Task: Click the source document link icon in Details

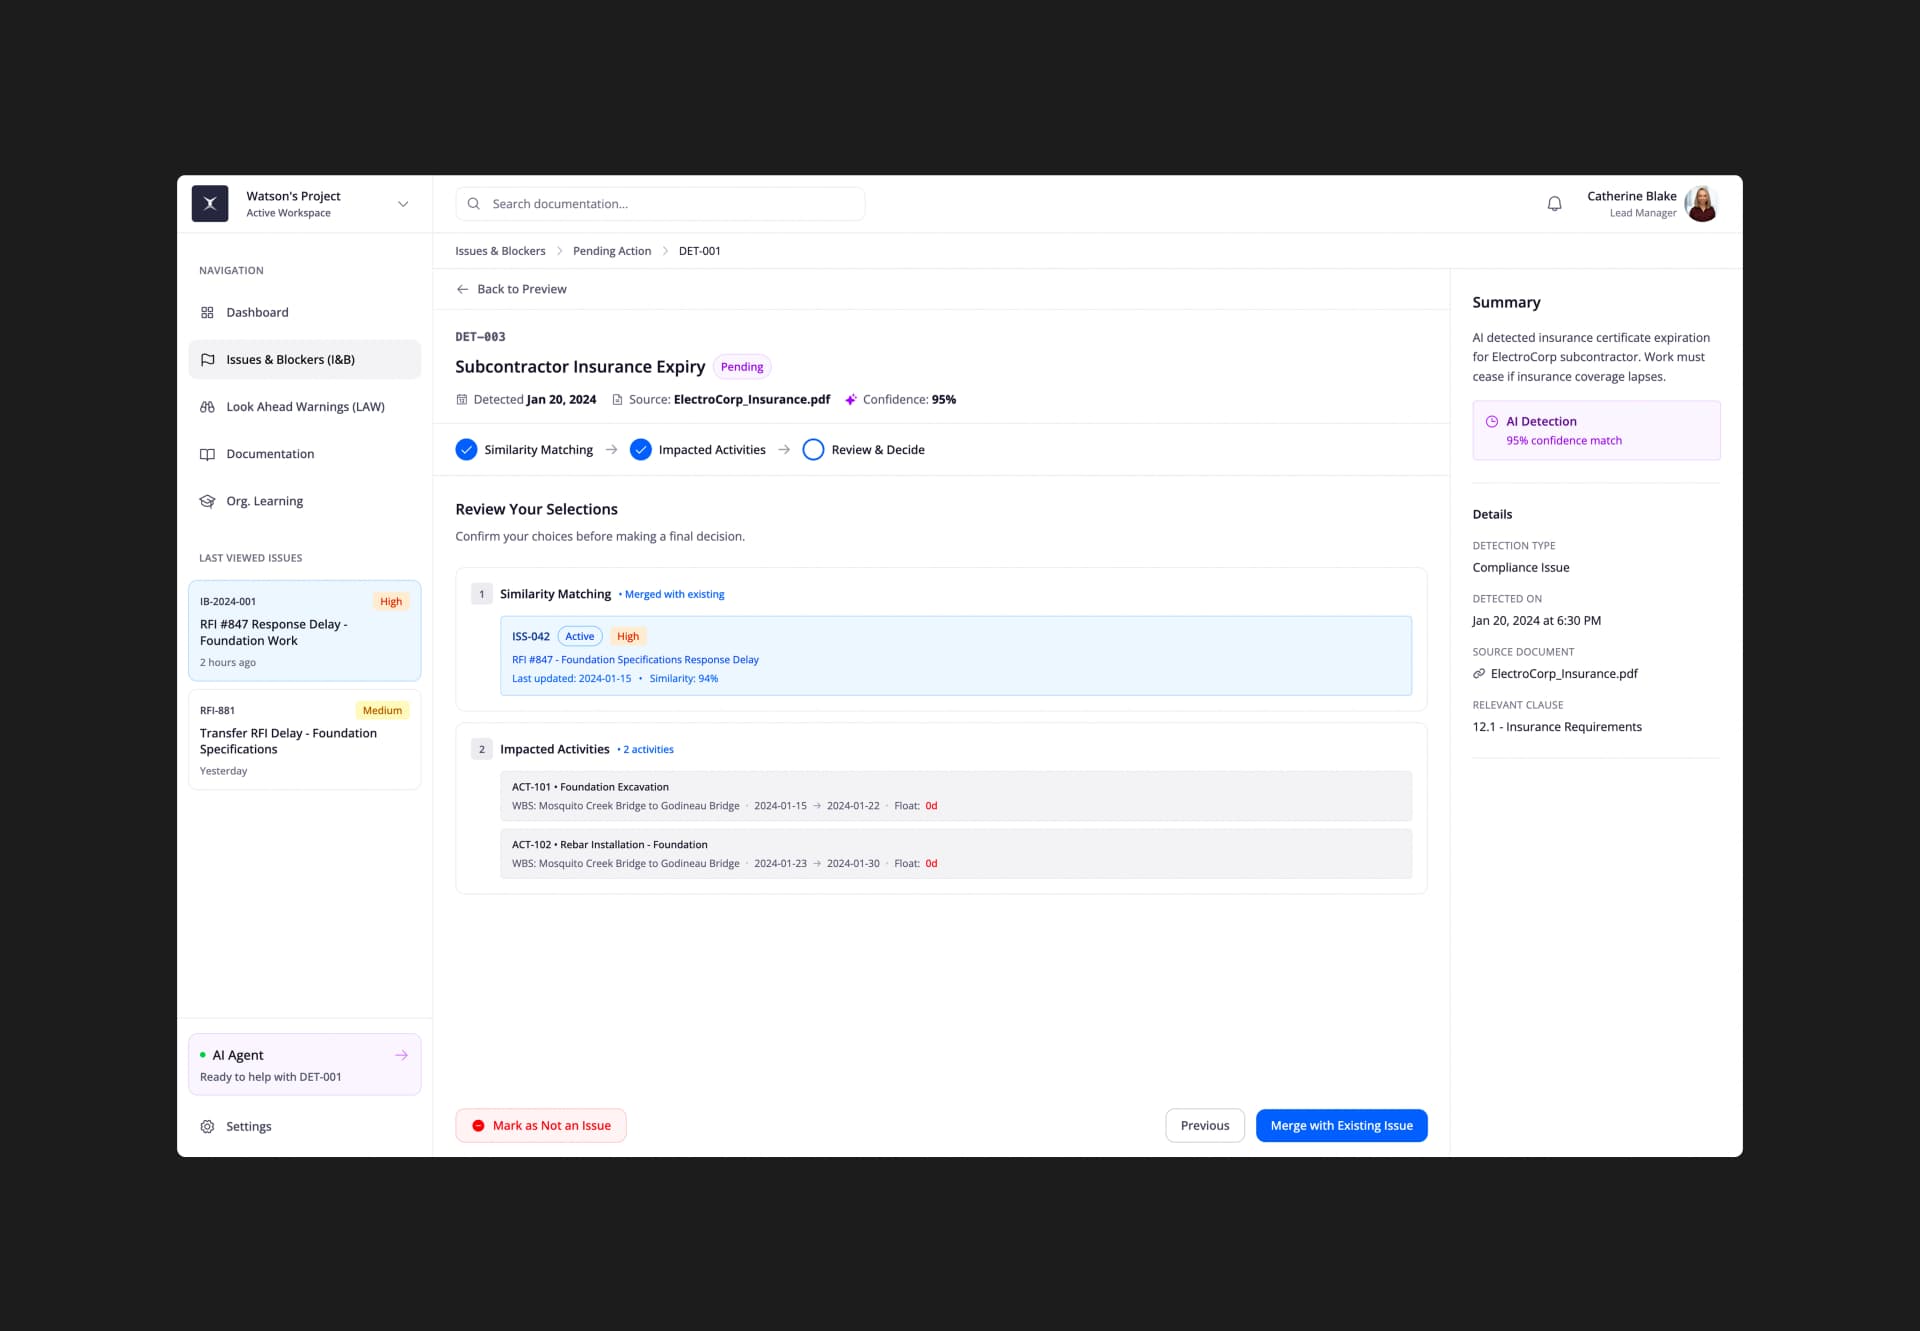Action: point(1479,674)
